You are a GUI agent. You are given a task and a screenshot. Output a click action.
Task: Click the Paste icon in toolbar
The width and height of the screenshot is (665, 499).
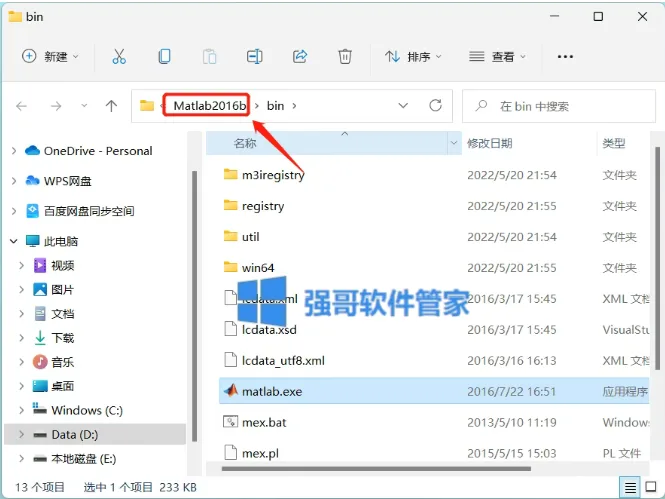point(209,56)
